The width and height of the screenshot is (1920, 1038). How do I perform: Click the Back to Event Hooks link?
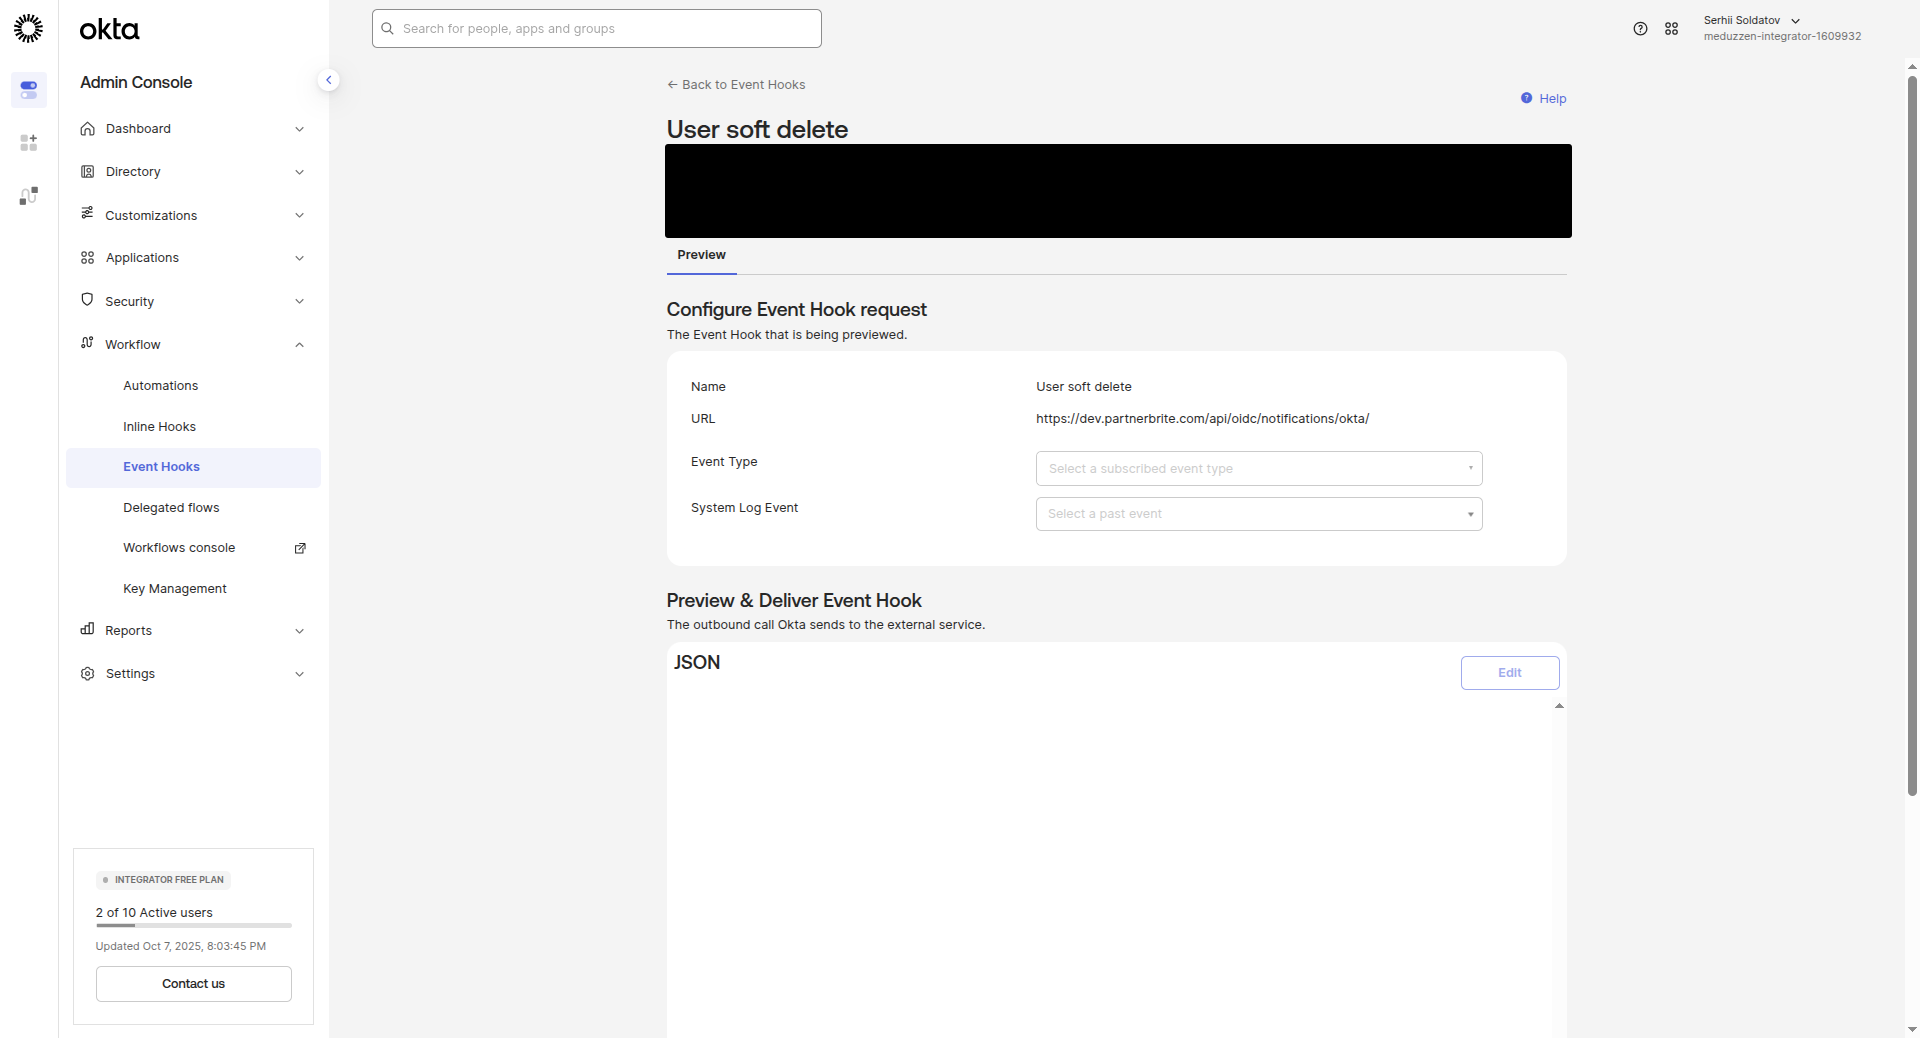736,85
